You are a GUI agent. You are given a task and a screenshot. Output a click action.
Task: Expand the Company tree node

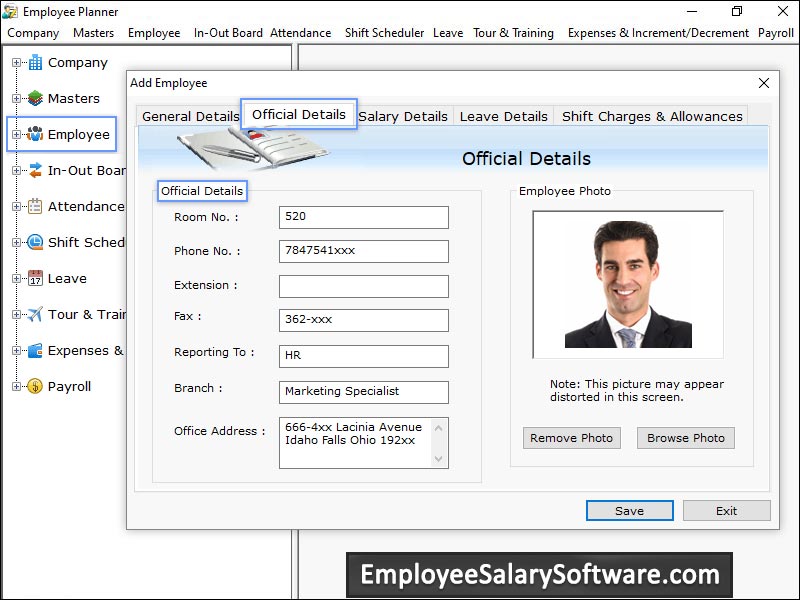pos(16,63)
